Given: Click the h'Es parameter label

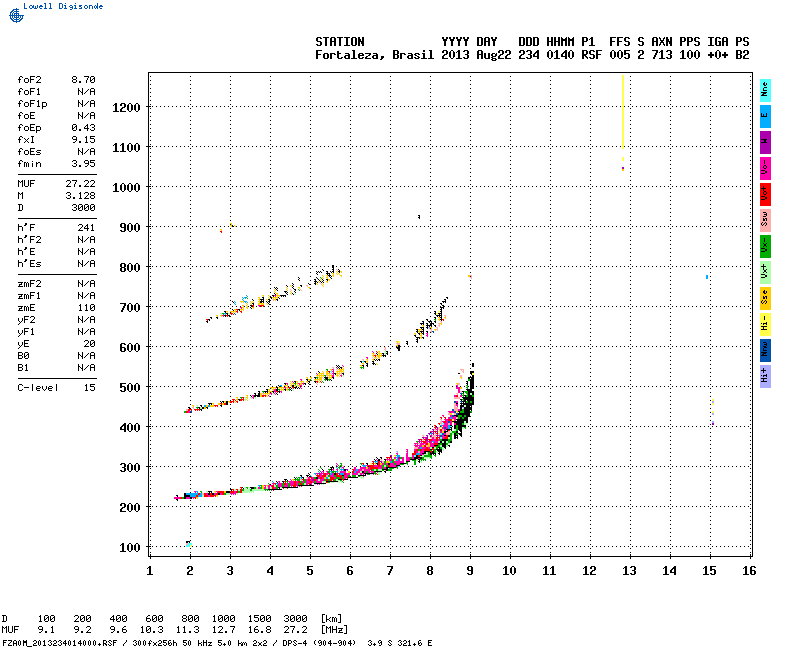Looking at the screenshot, I should click(x=29, y=264).
